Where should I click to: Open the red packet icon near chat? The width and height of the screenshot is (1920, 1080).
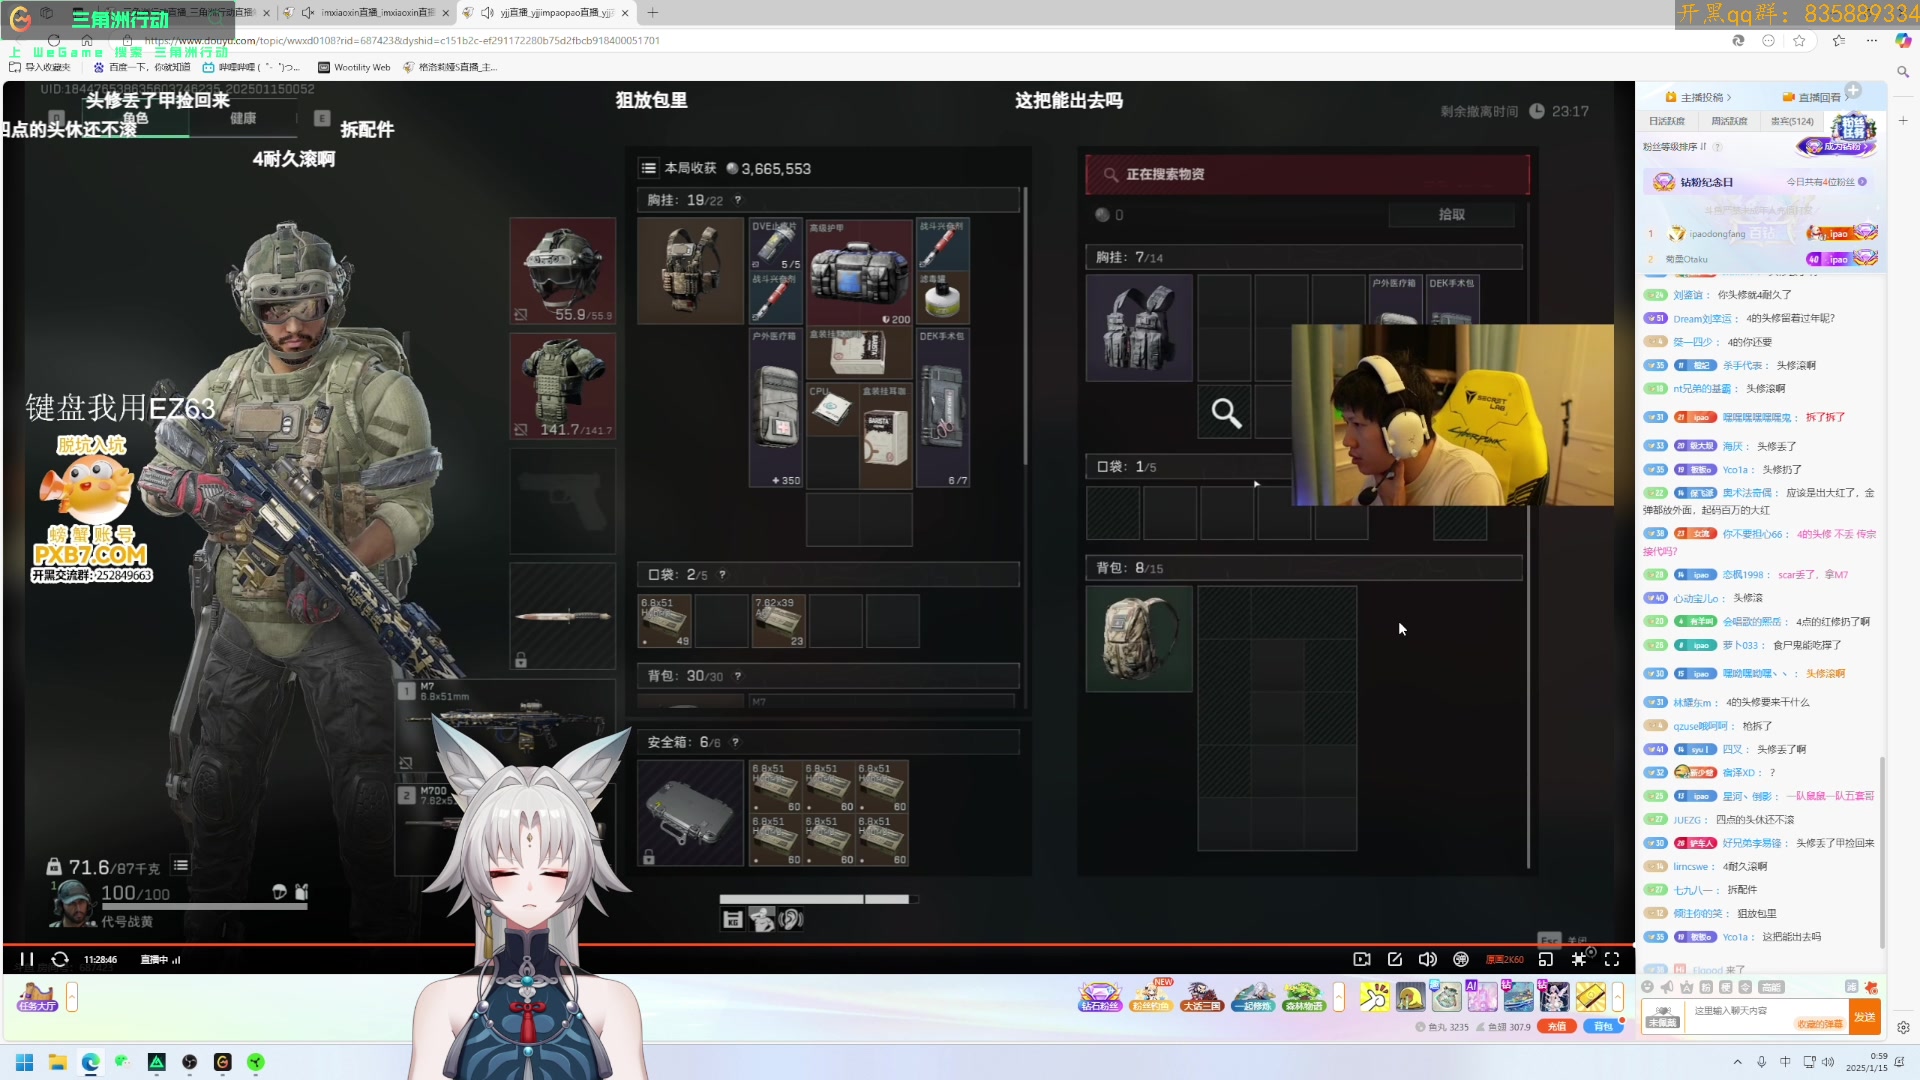pyautogui.click(x=1871, y=987)
